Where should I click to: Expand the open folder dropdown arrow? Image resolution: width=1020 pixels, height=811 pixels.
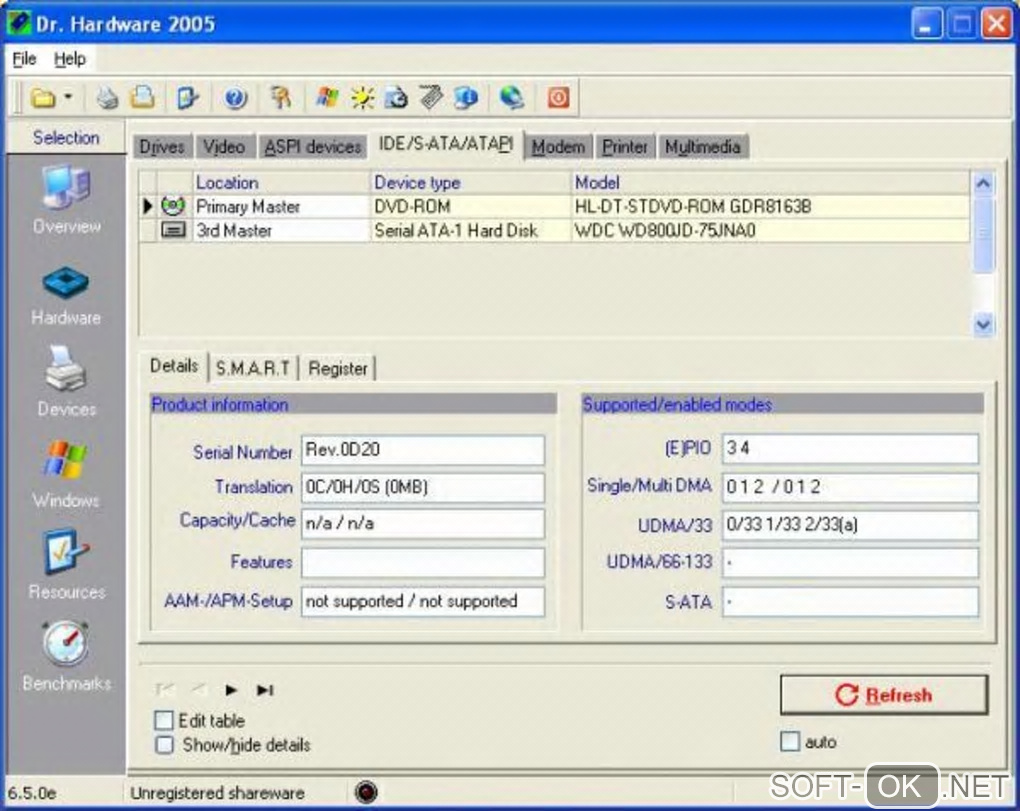[68, 98]
